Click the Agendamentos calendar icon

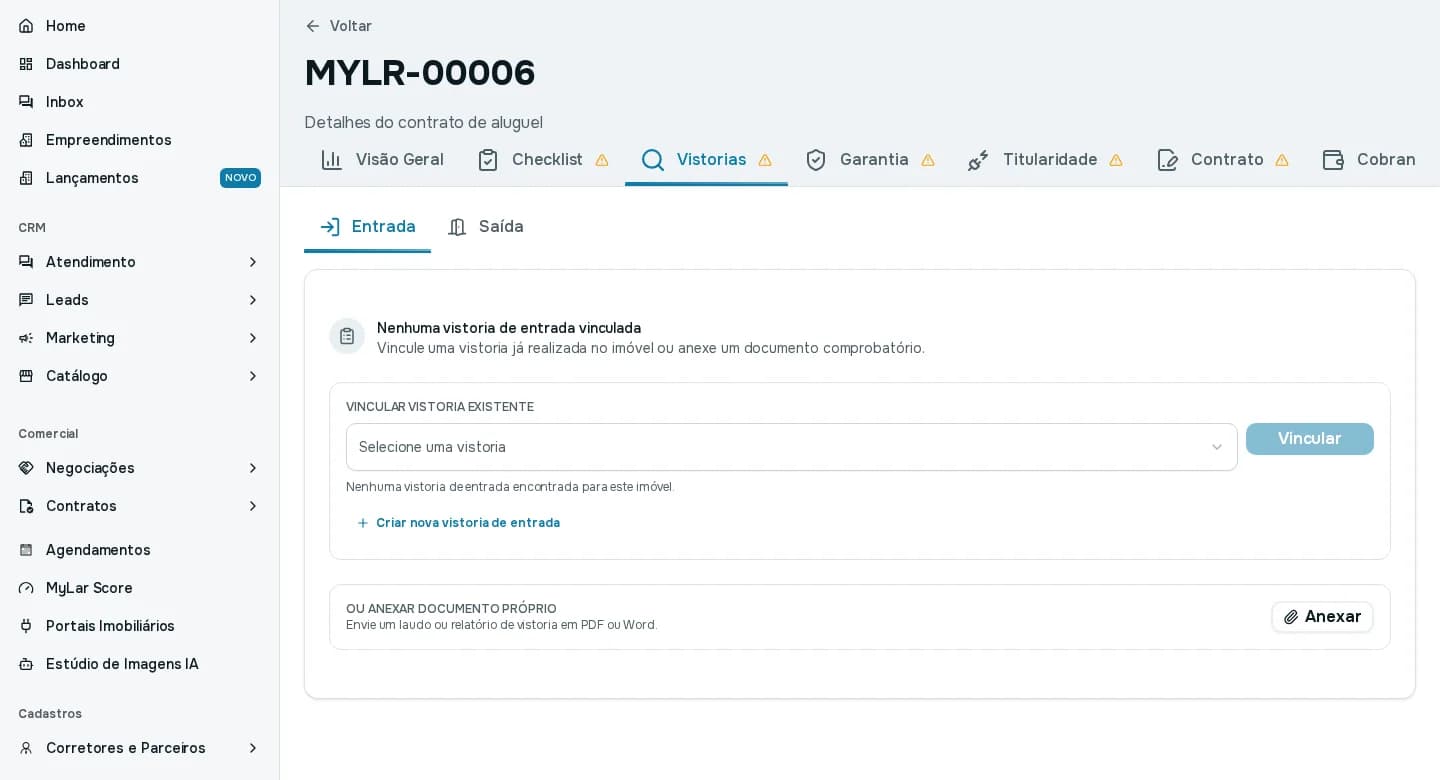coord(26,550)
